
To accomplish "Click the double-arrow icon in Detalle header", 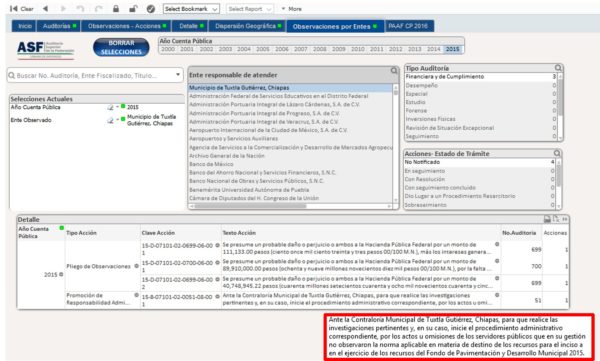I will click(x=565, y=219).
